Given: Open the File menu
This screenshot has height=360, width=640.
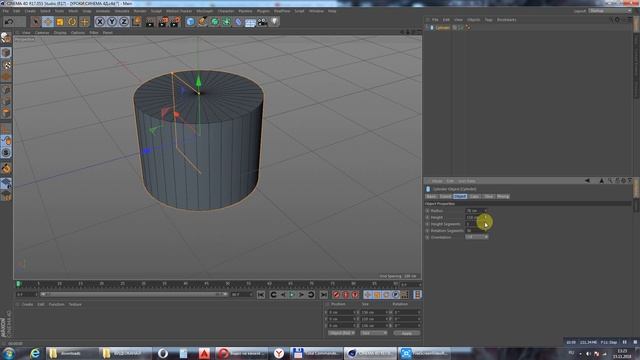Looking at the screenshot, I should (6, 11).
